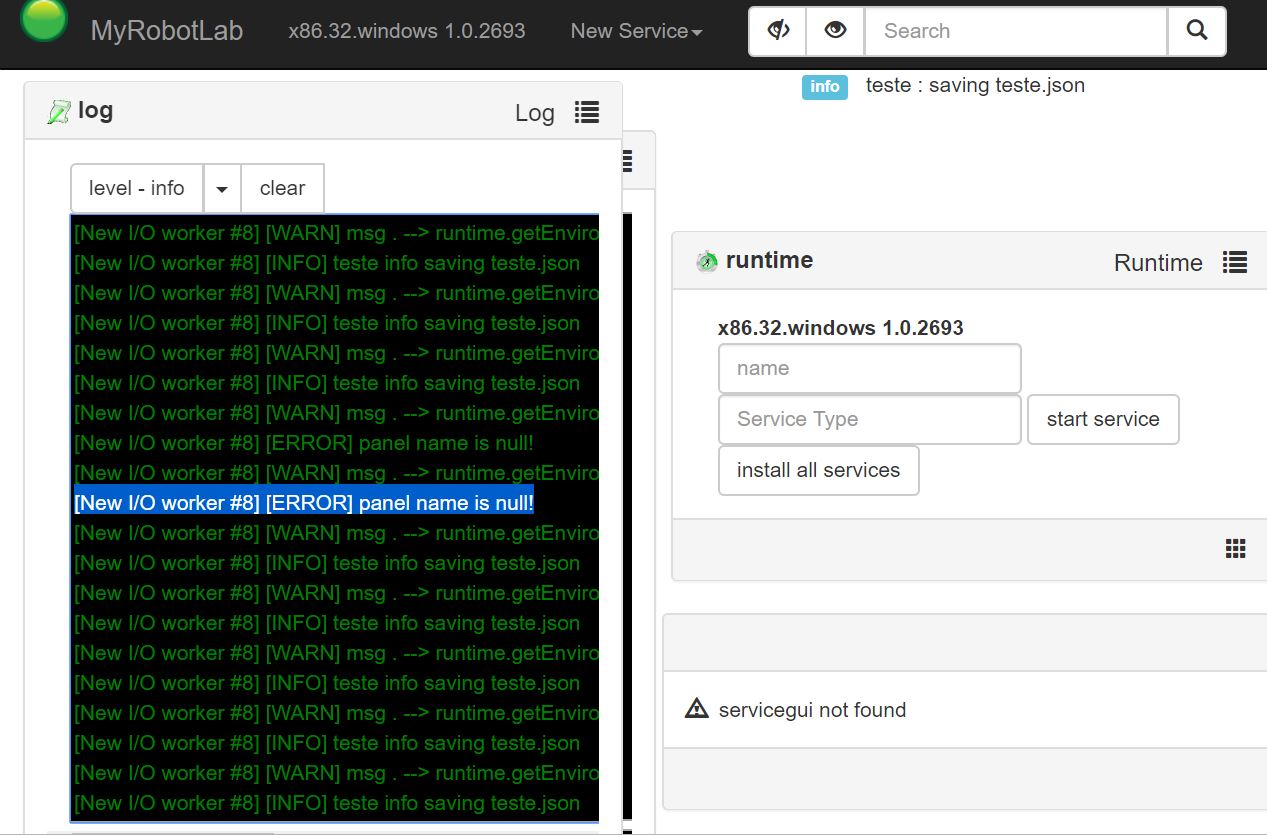Click the magnifying glass search button
Image resolution: width=1267 pixels, height=835 pixels.
pos(1197,31)
